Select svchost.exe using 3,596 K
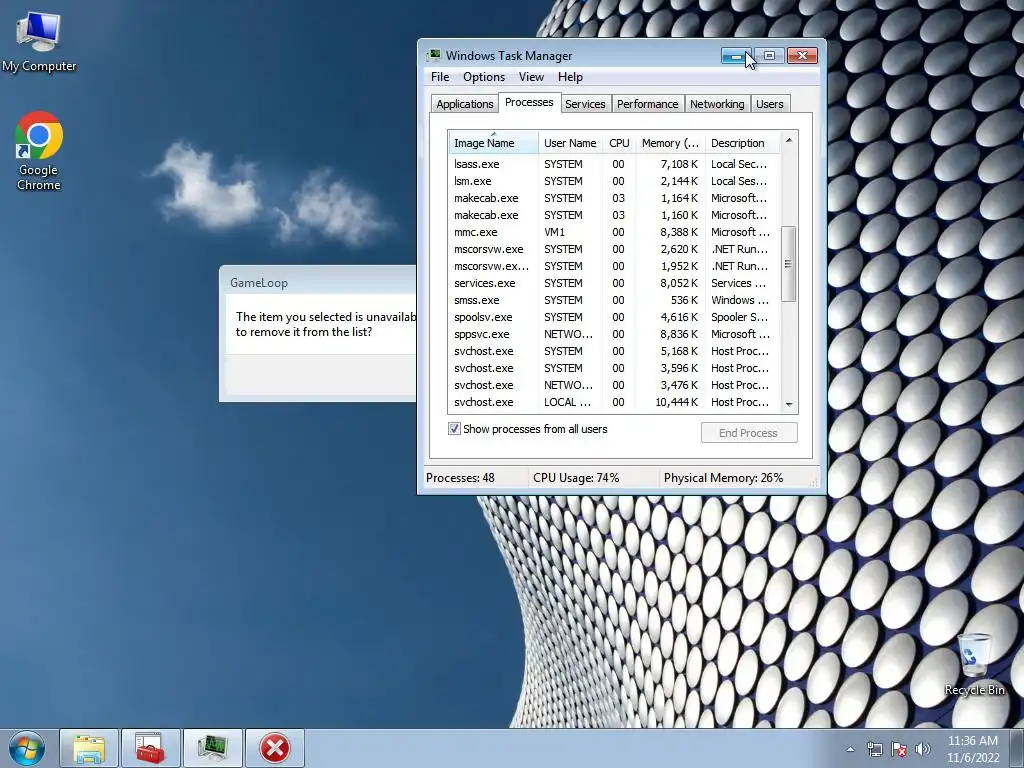1024x768 pixels. (614, 368)
